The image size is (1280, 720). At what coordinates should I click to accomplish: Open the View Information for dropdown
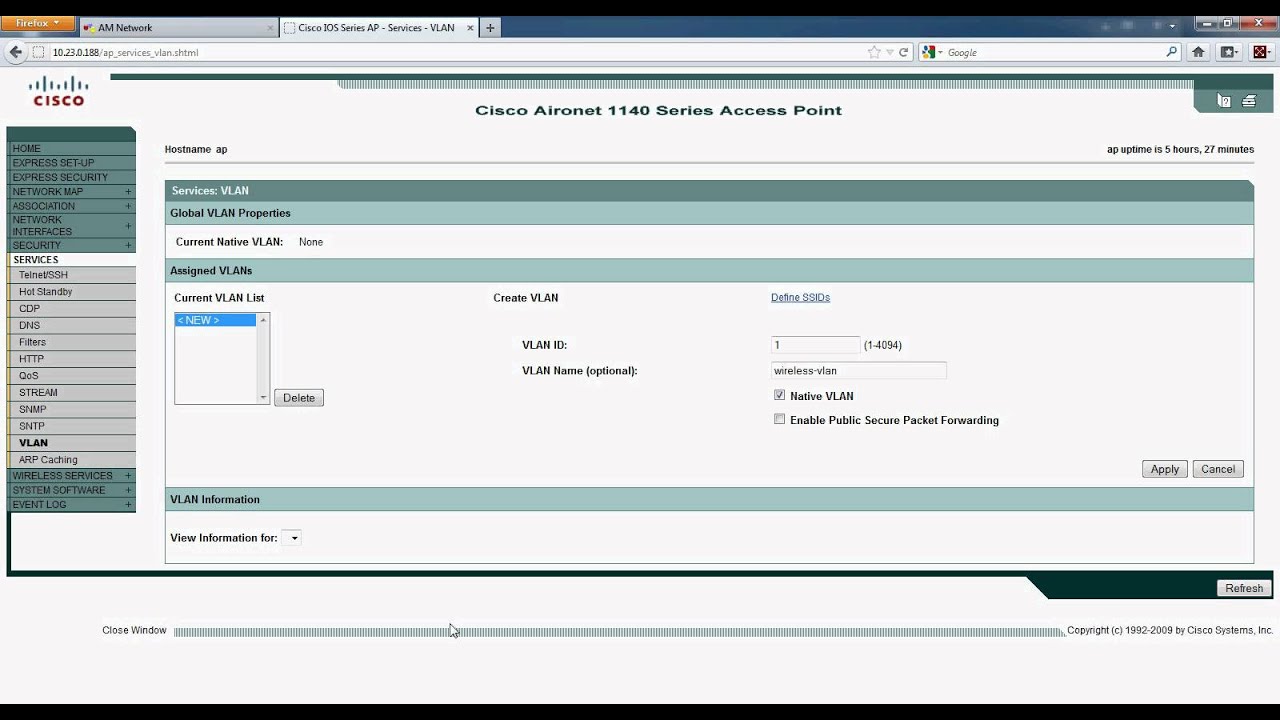pyautogui.click(x=291, y=538)
